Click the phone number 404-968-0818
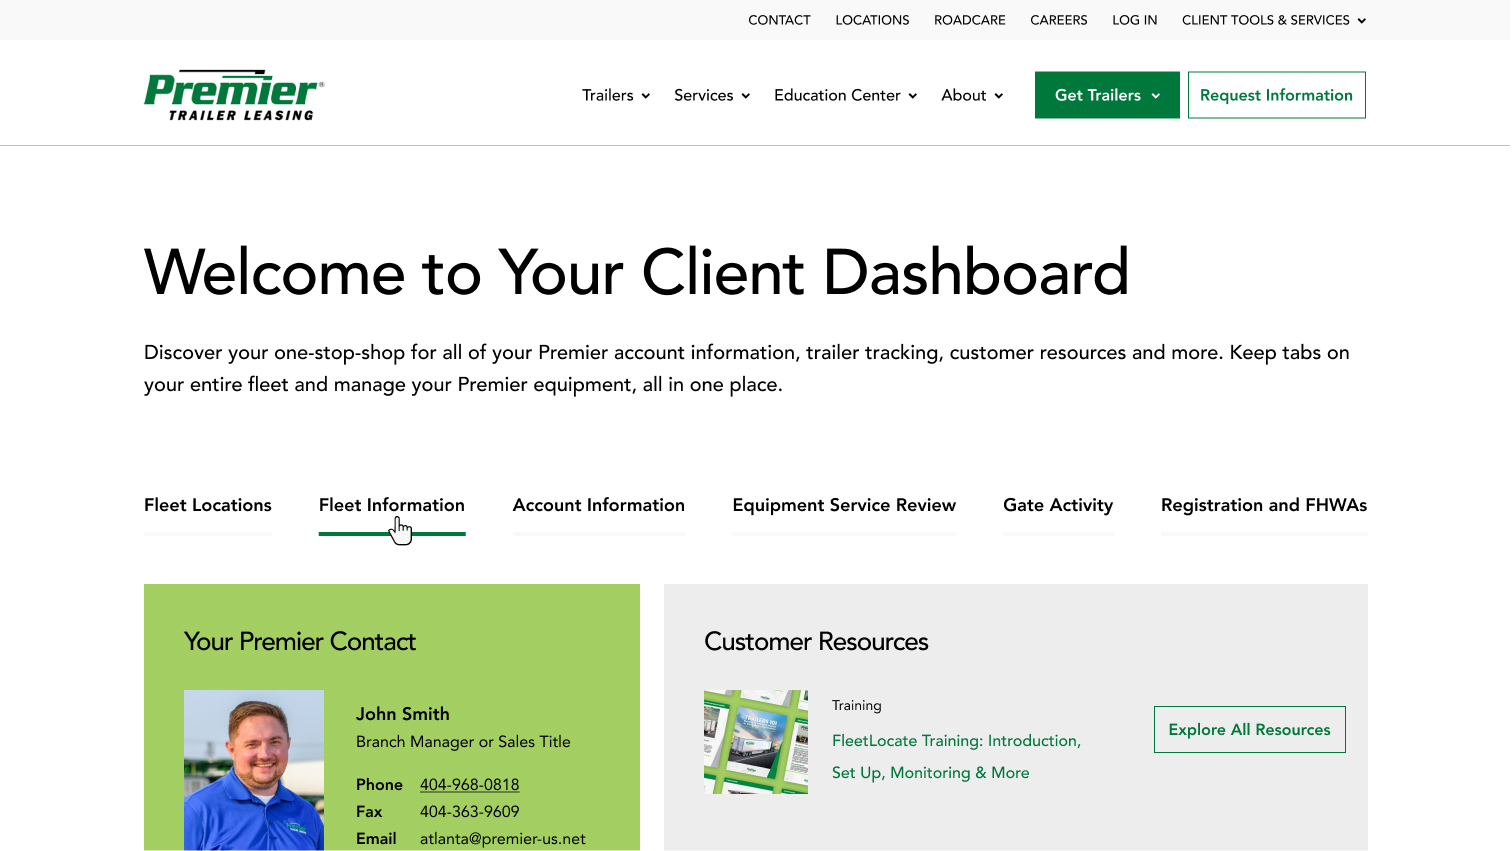The width and height of the screenshot is (1512, 851). [469, 785]
